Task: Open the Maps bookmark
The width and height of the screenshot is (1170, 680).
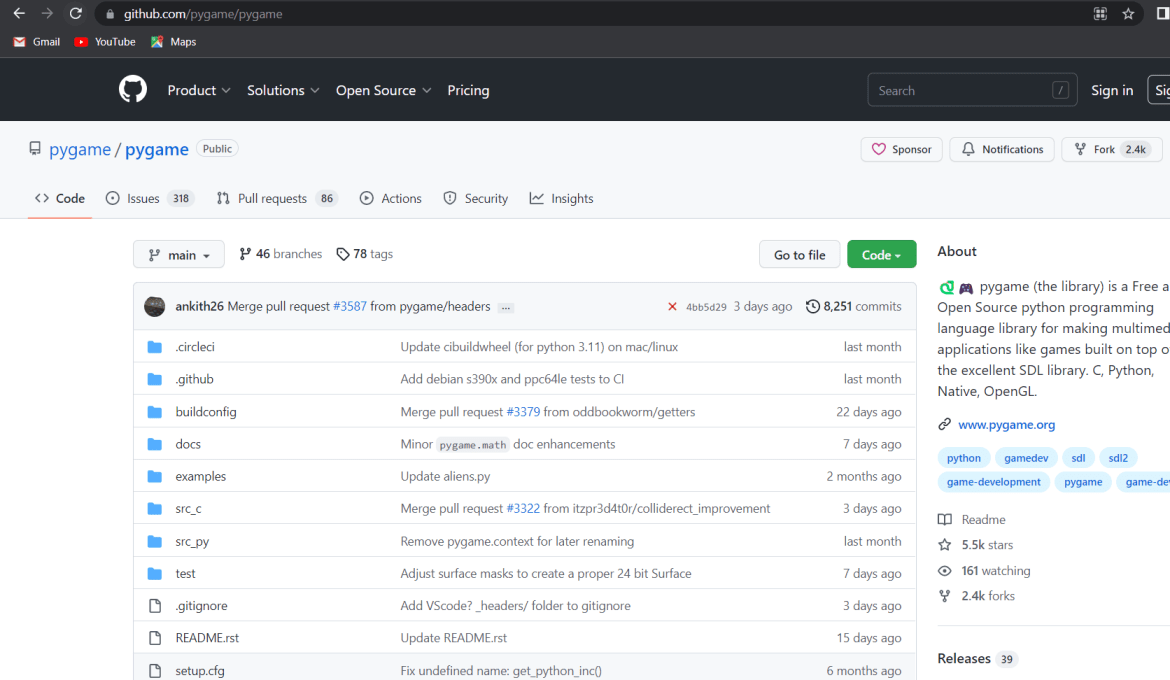Action: click(173, 42)
